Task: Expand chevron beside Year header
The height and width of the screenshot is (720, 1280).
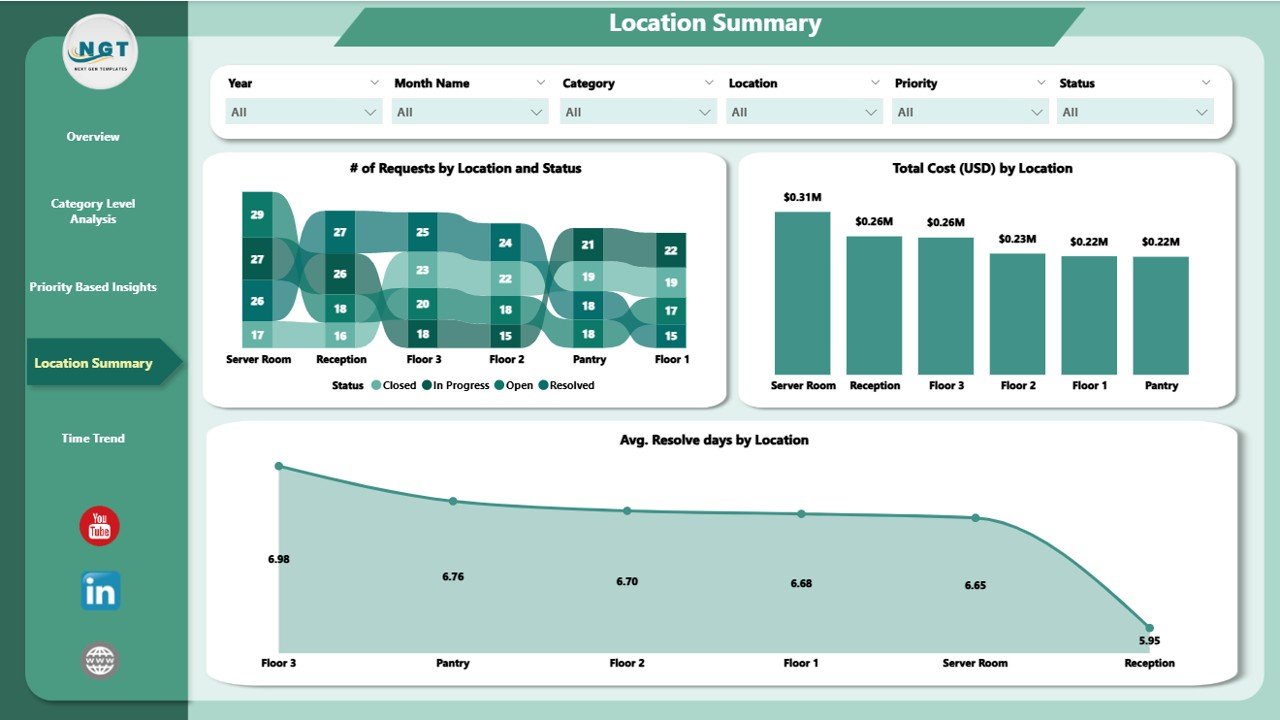Action: click(x=374, y=83)
